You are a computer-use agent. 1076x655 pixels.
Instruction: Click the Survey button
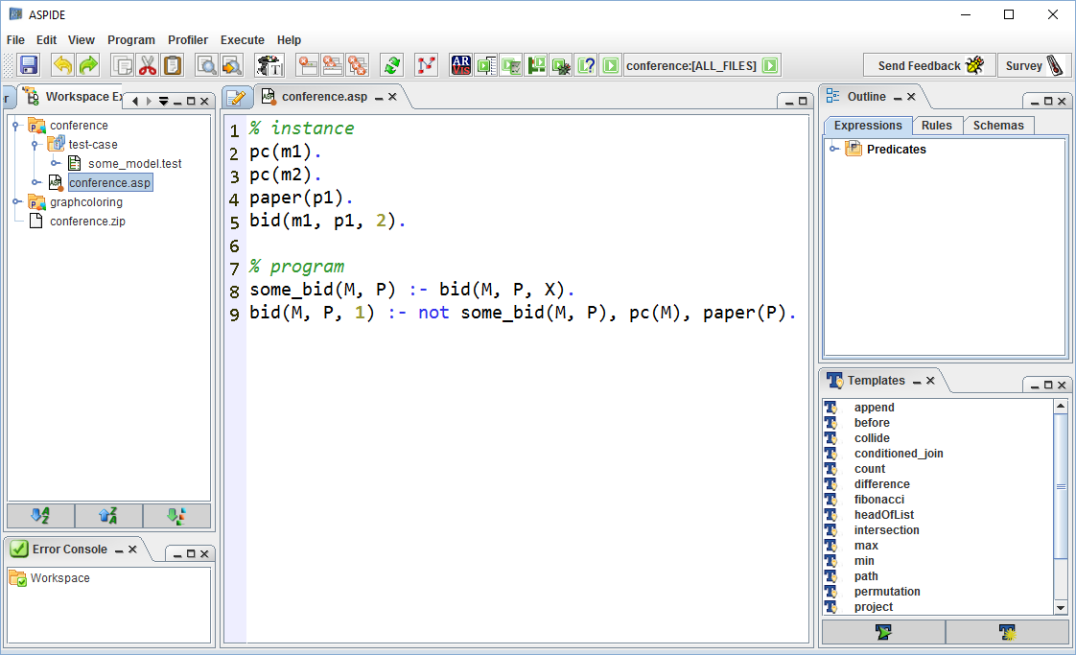(1034, 66)
